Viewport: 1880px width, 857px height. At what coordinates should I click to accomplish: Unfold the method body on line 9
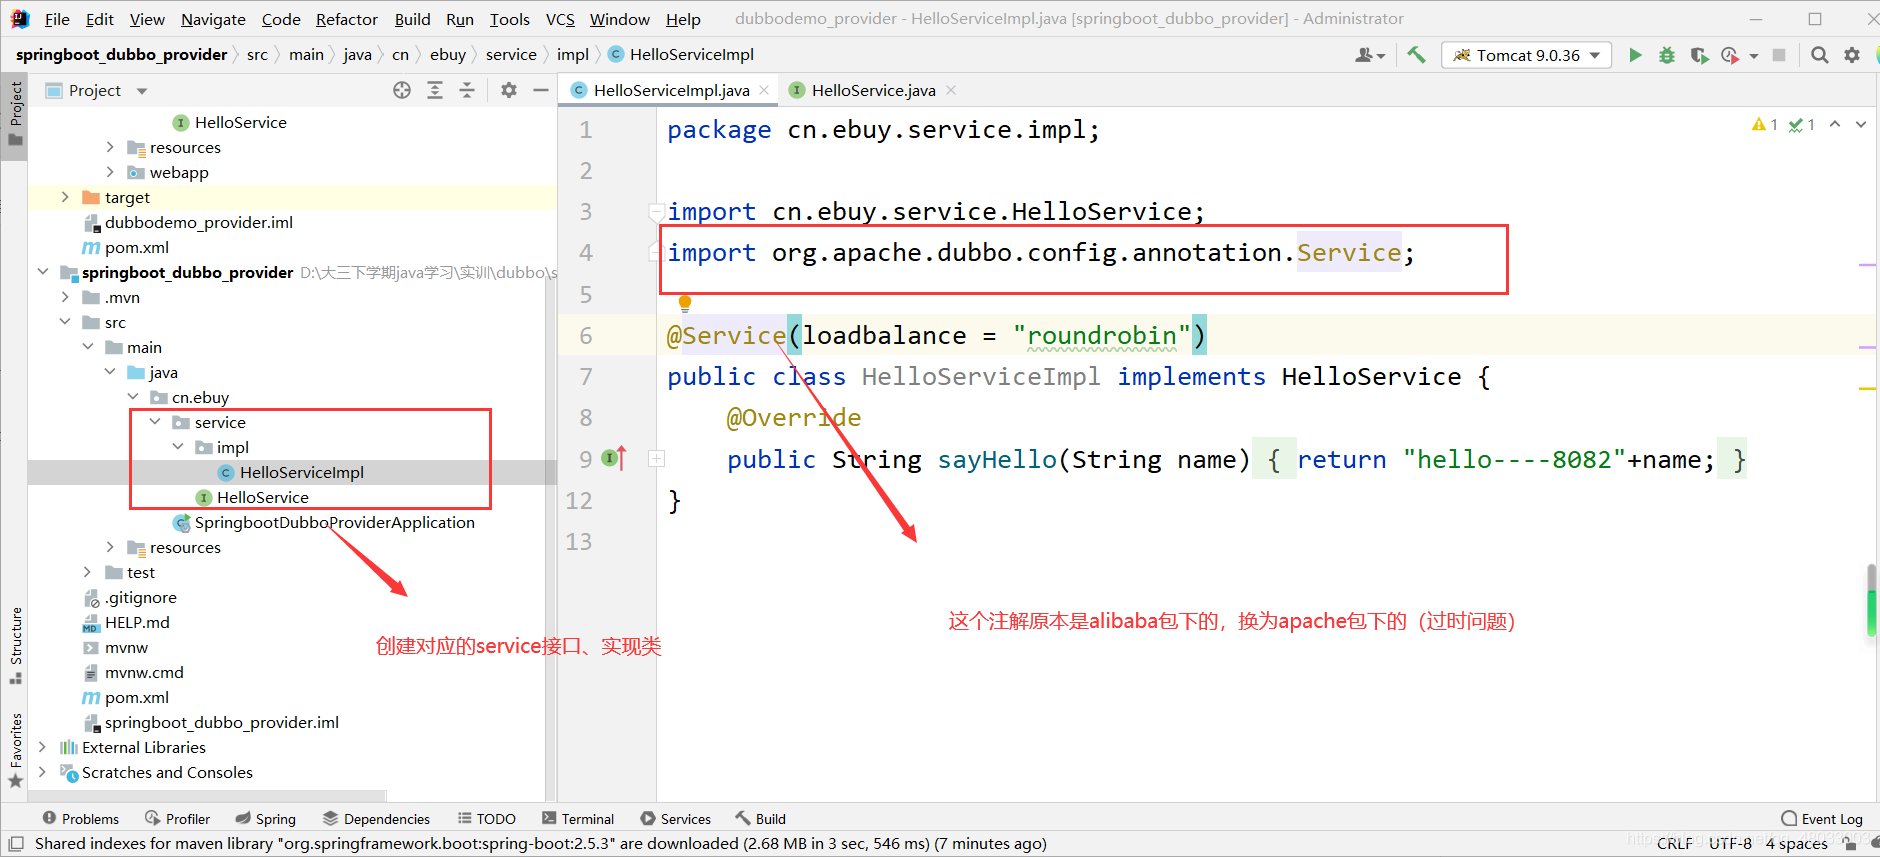657,459
